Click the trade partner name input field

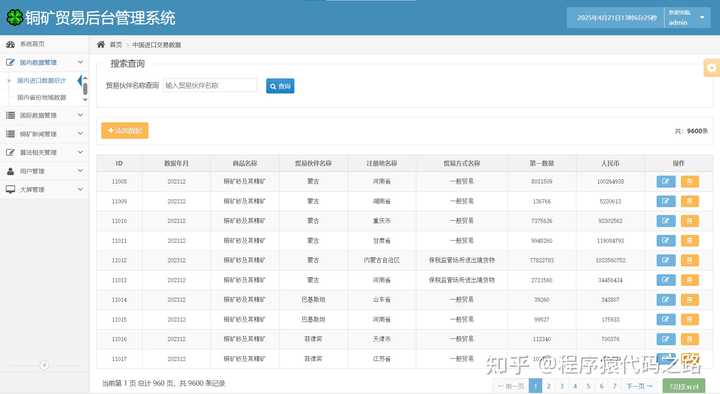pos(210,85)
